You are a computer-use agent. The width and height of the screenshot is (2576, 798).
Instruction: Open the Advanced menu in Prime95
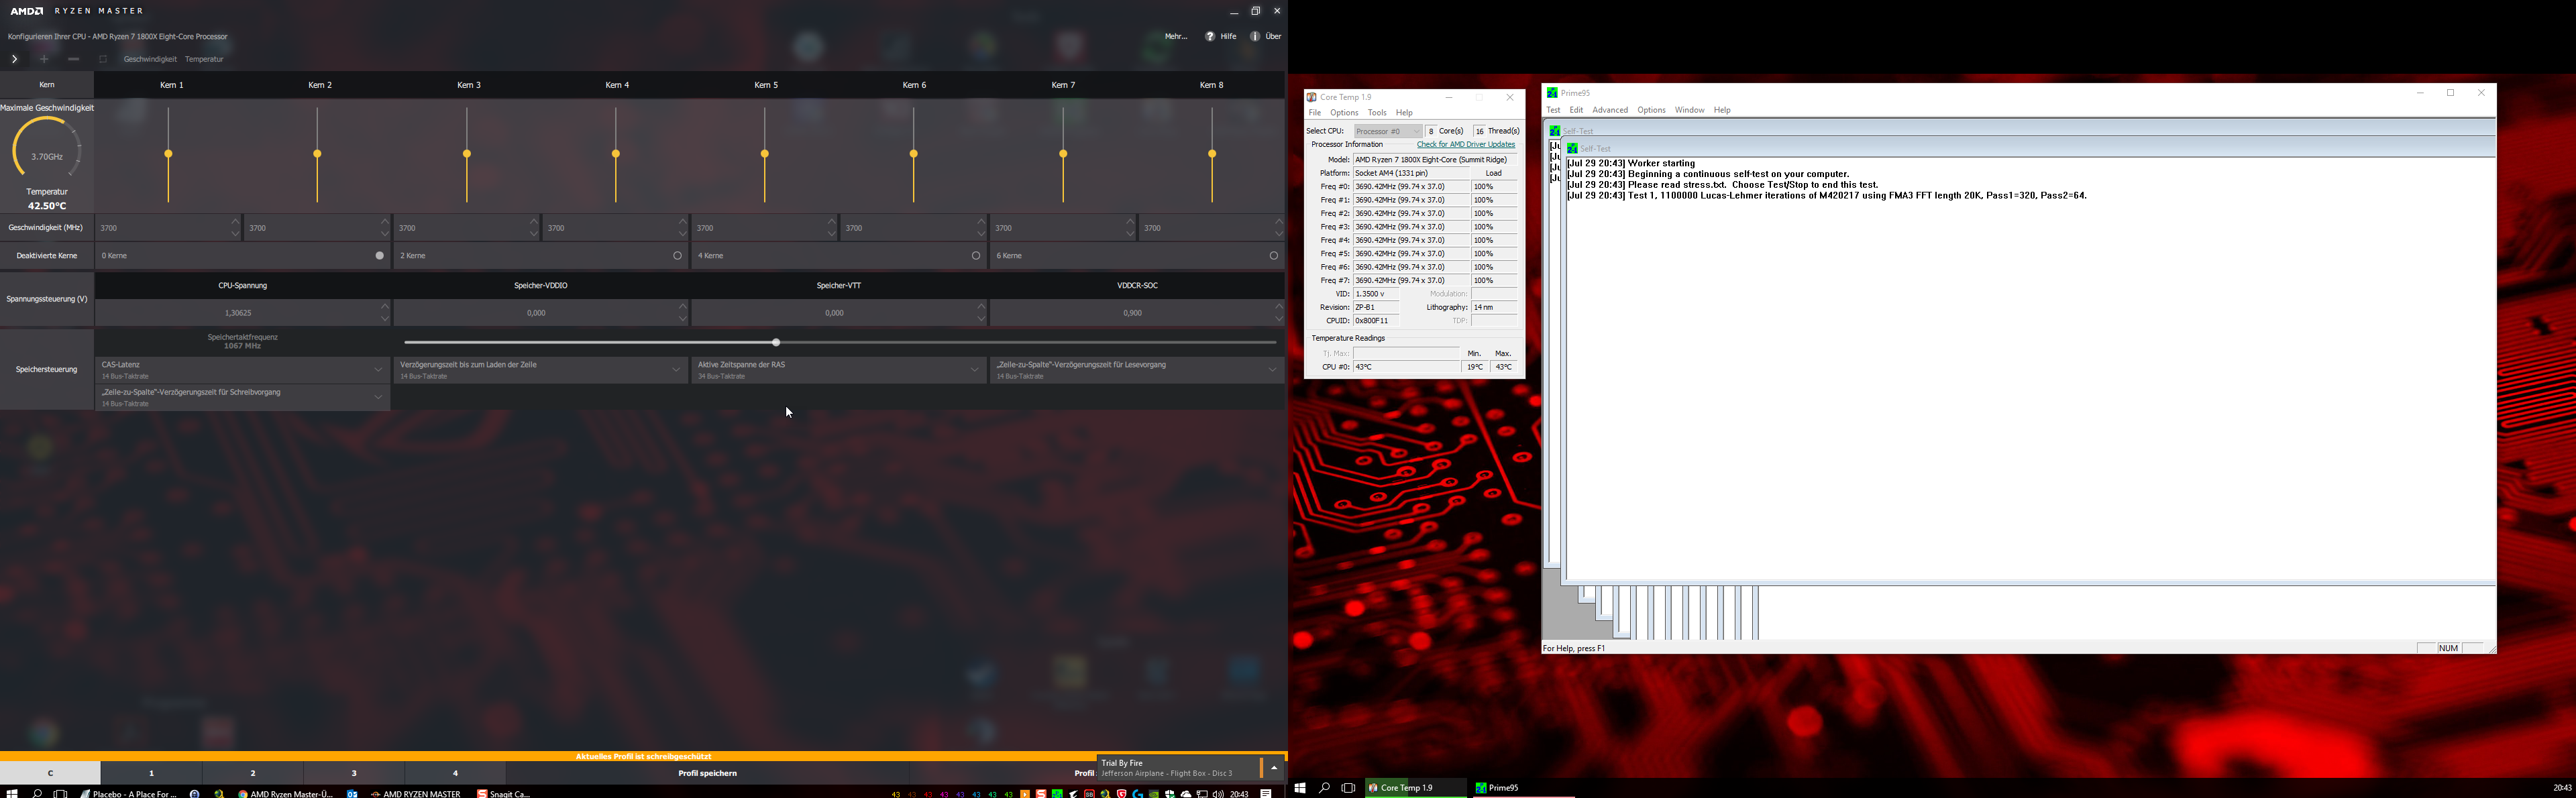(x=1610, y=110)
